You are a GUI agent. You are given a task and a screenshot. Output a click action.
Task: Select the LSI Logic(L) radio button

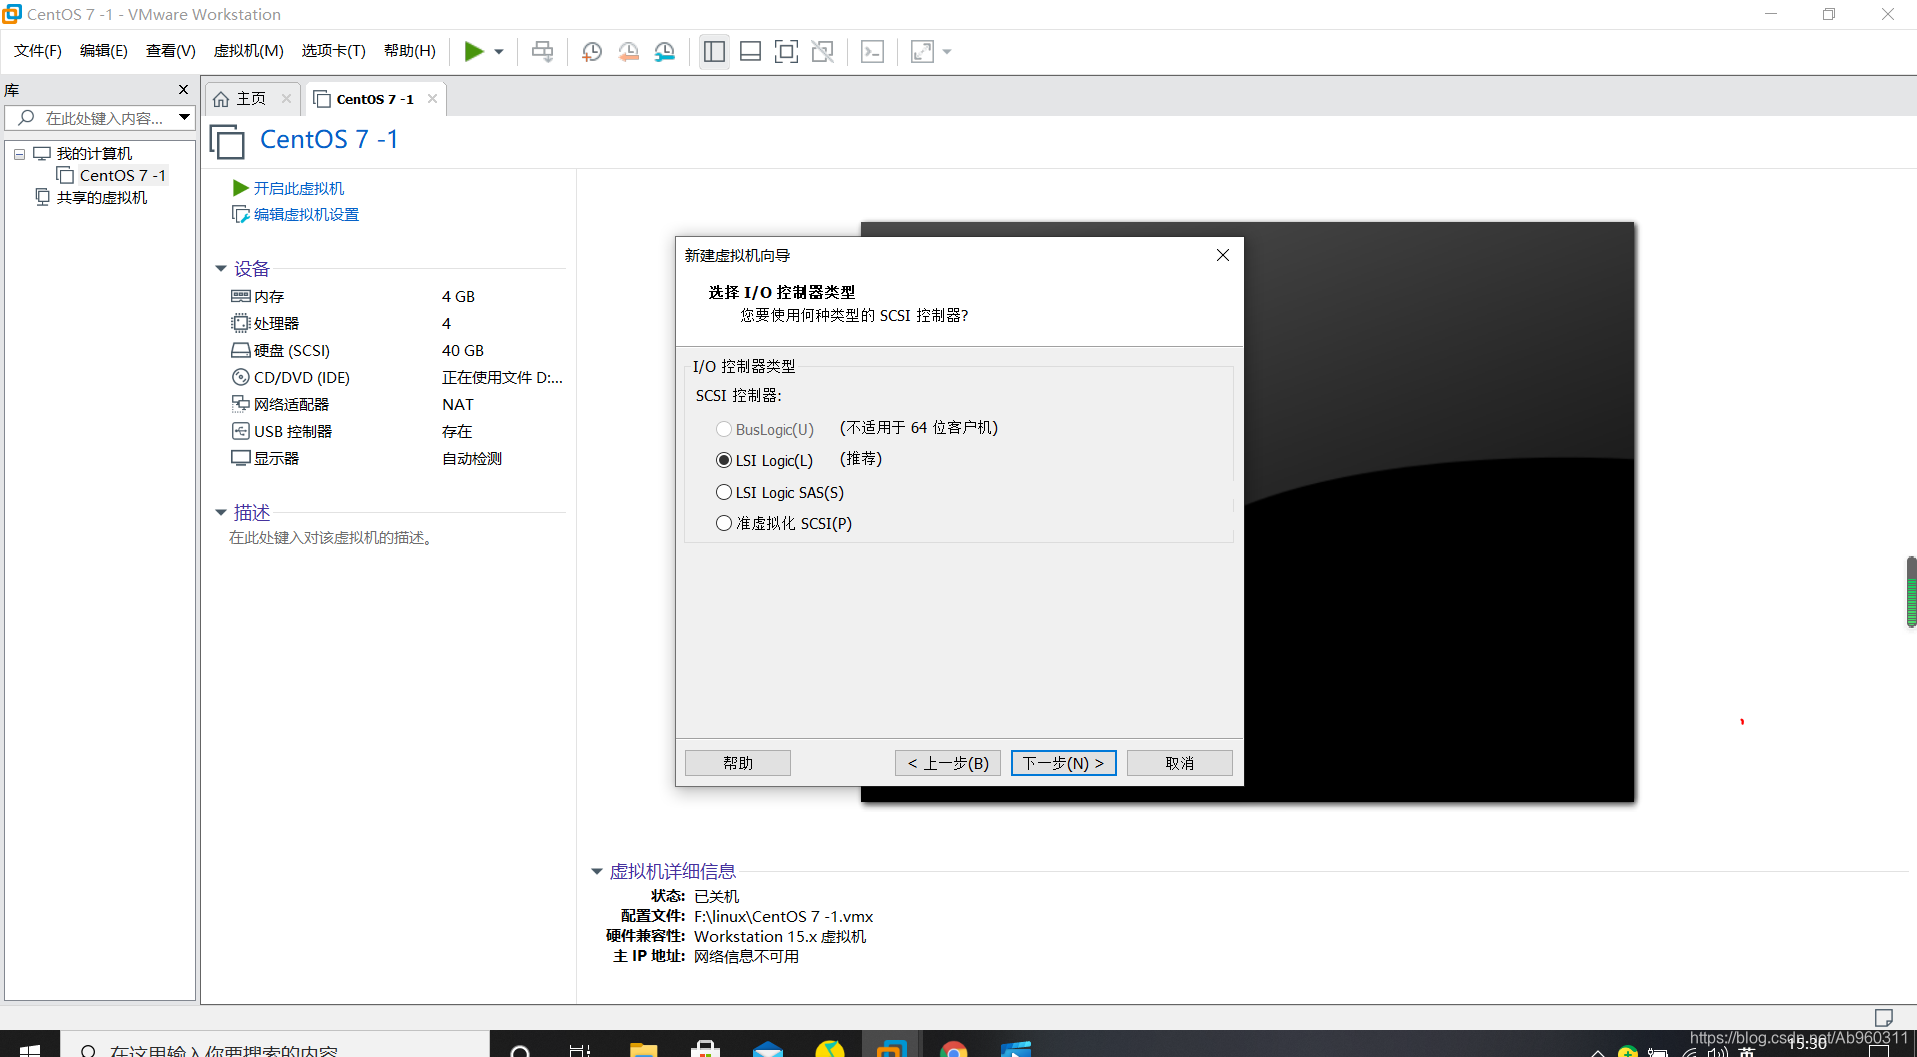pos(724,460)
